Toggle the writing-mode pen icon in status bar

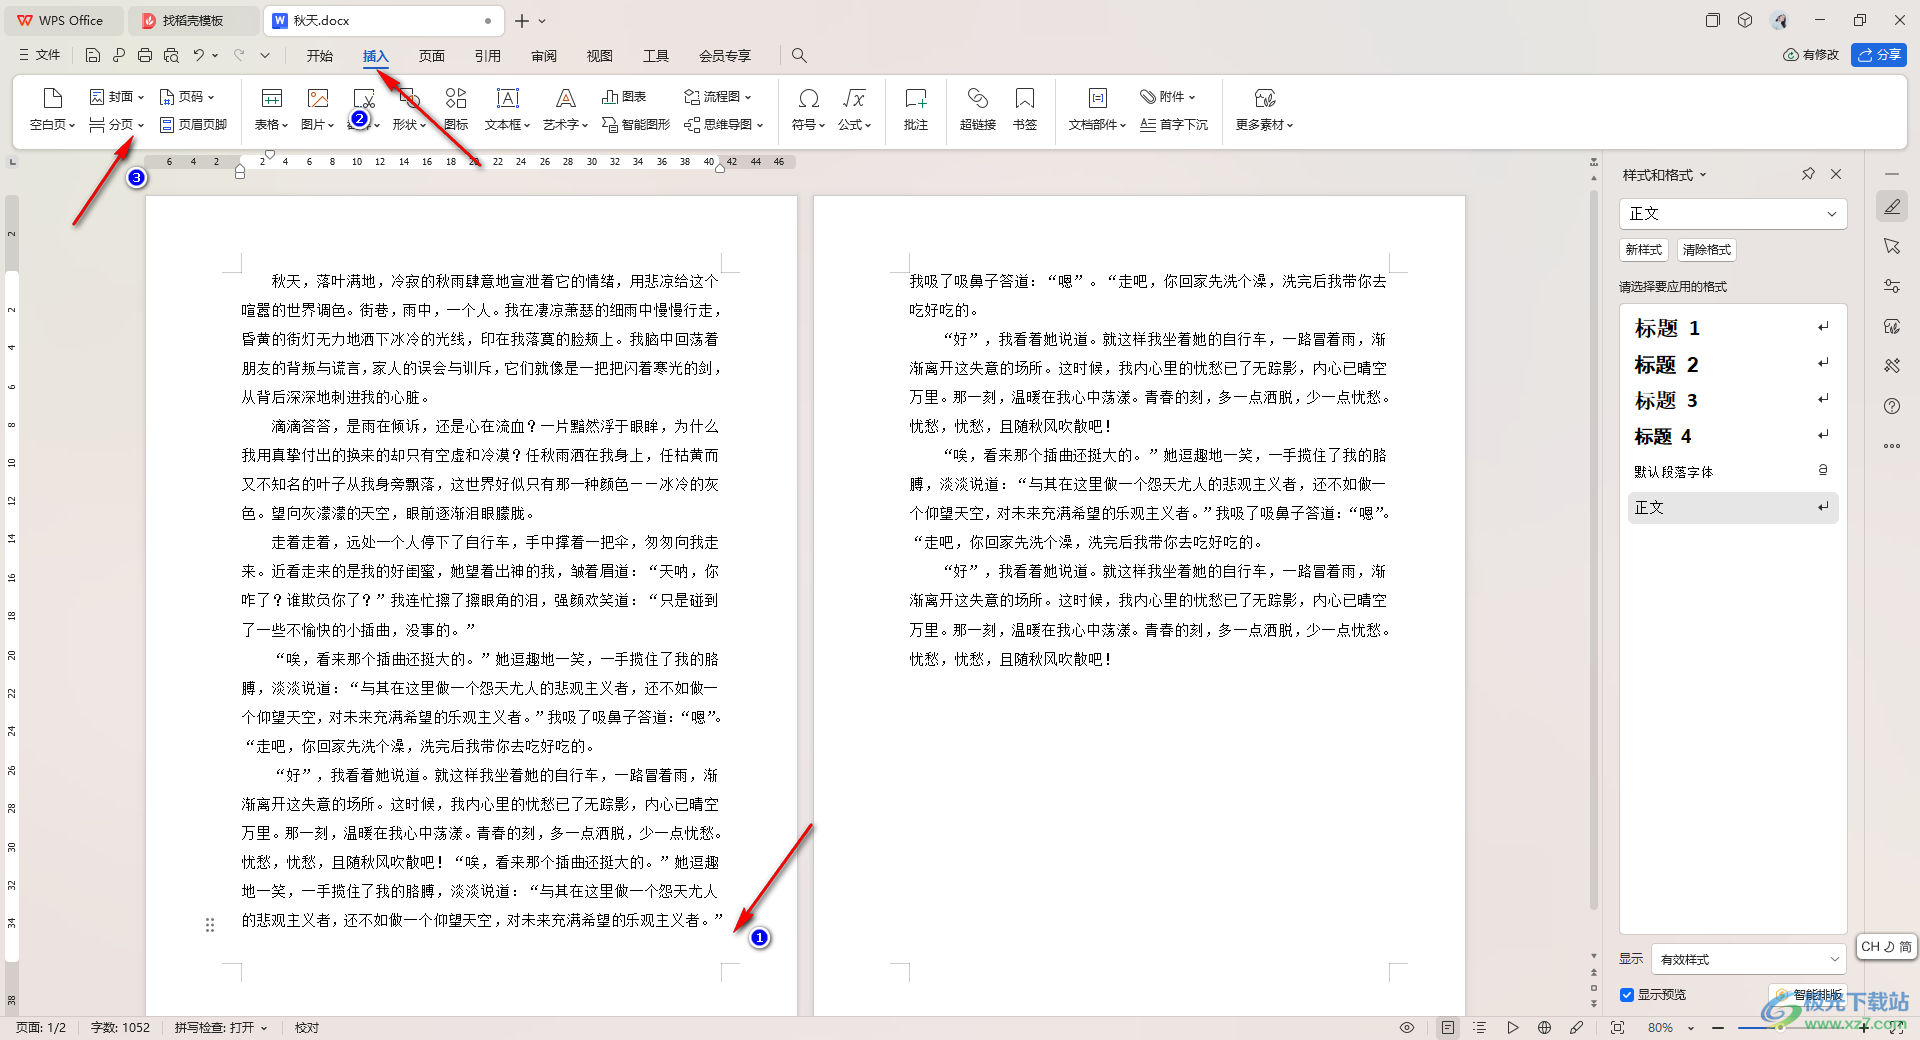coord(1577,1028)
